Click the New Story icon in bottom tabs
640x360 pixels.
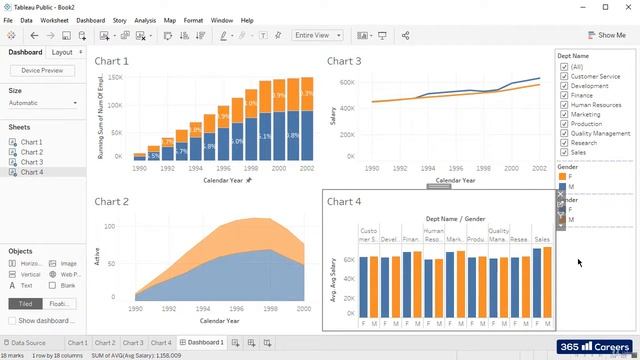click(x=267, y=343)
